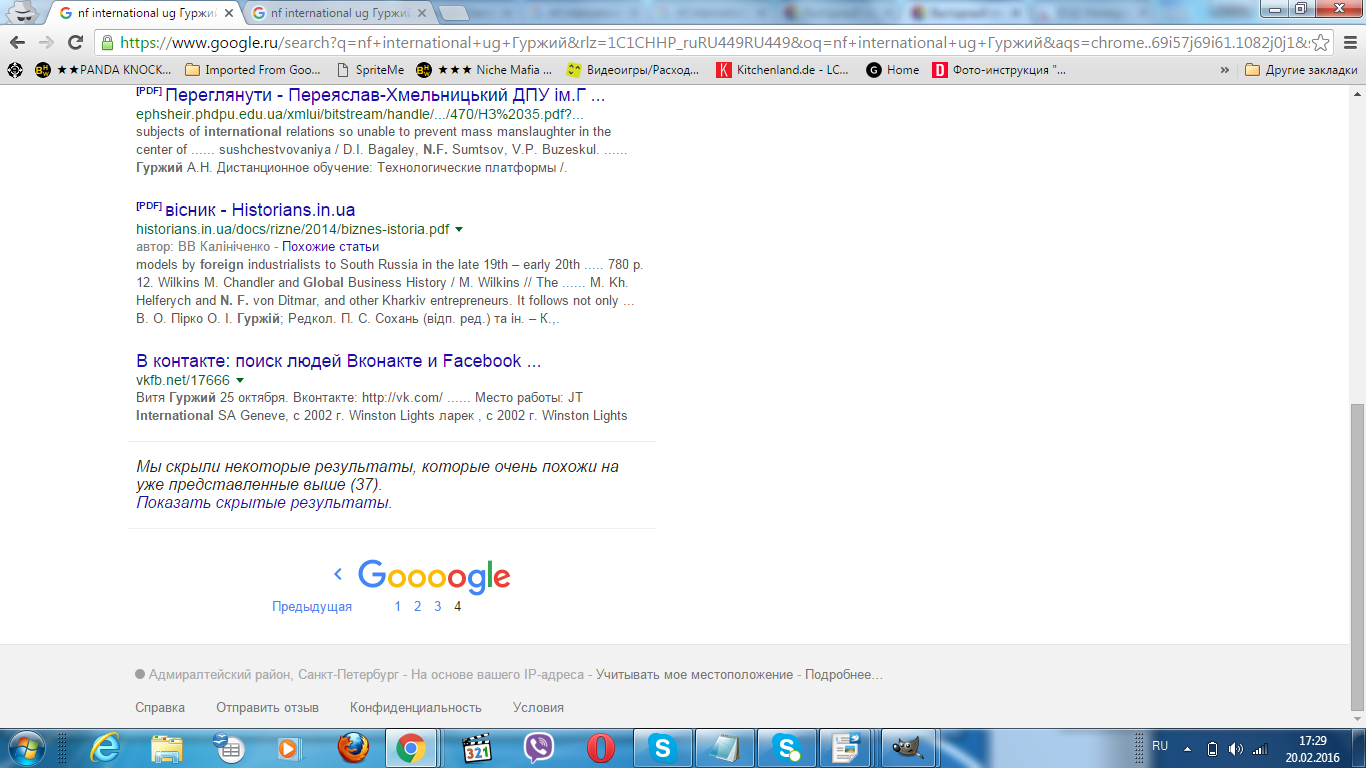Open Media Player Classic on the taskbar
Image resolution: width=1366 pixels, height=768 pixels.
point(477,747)
